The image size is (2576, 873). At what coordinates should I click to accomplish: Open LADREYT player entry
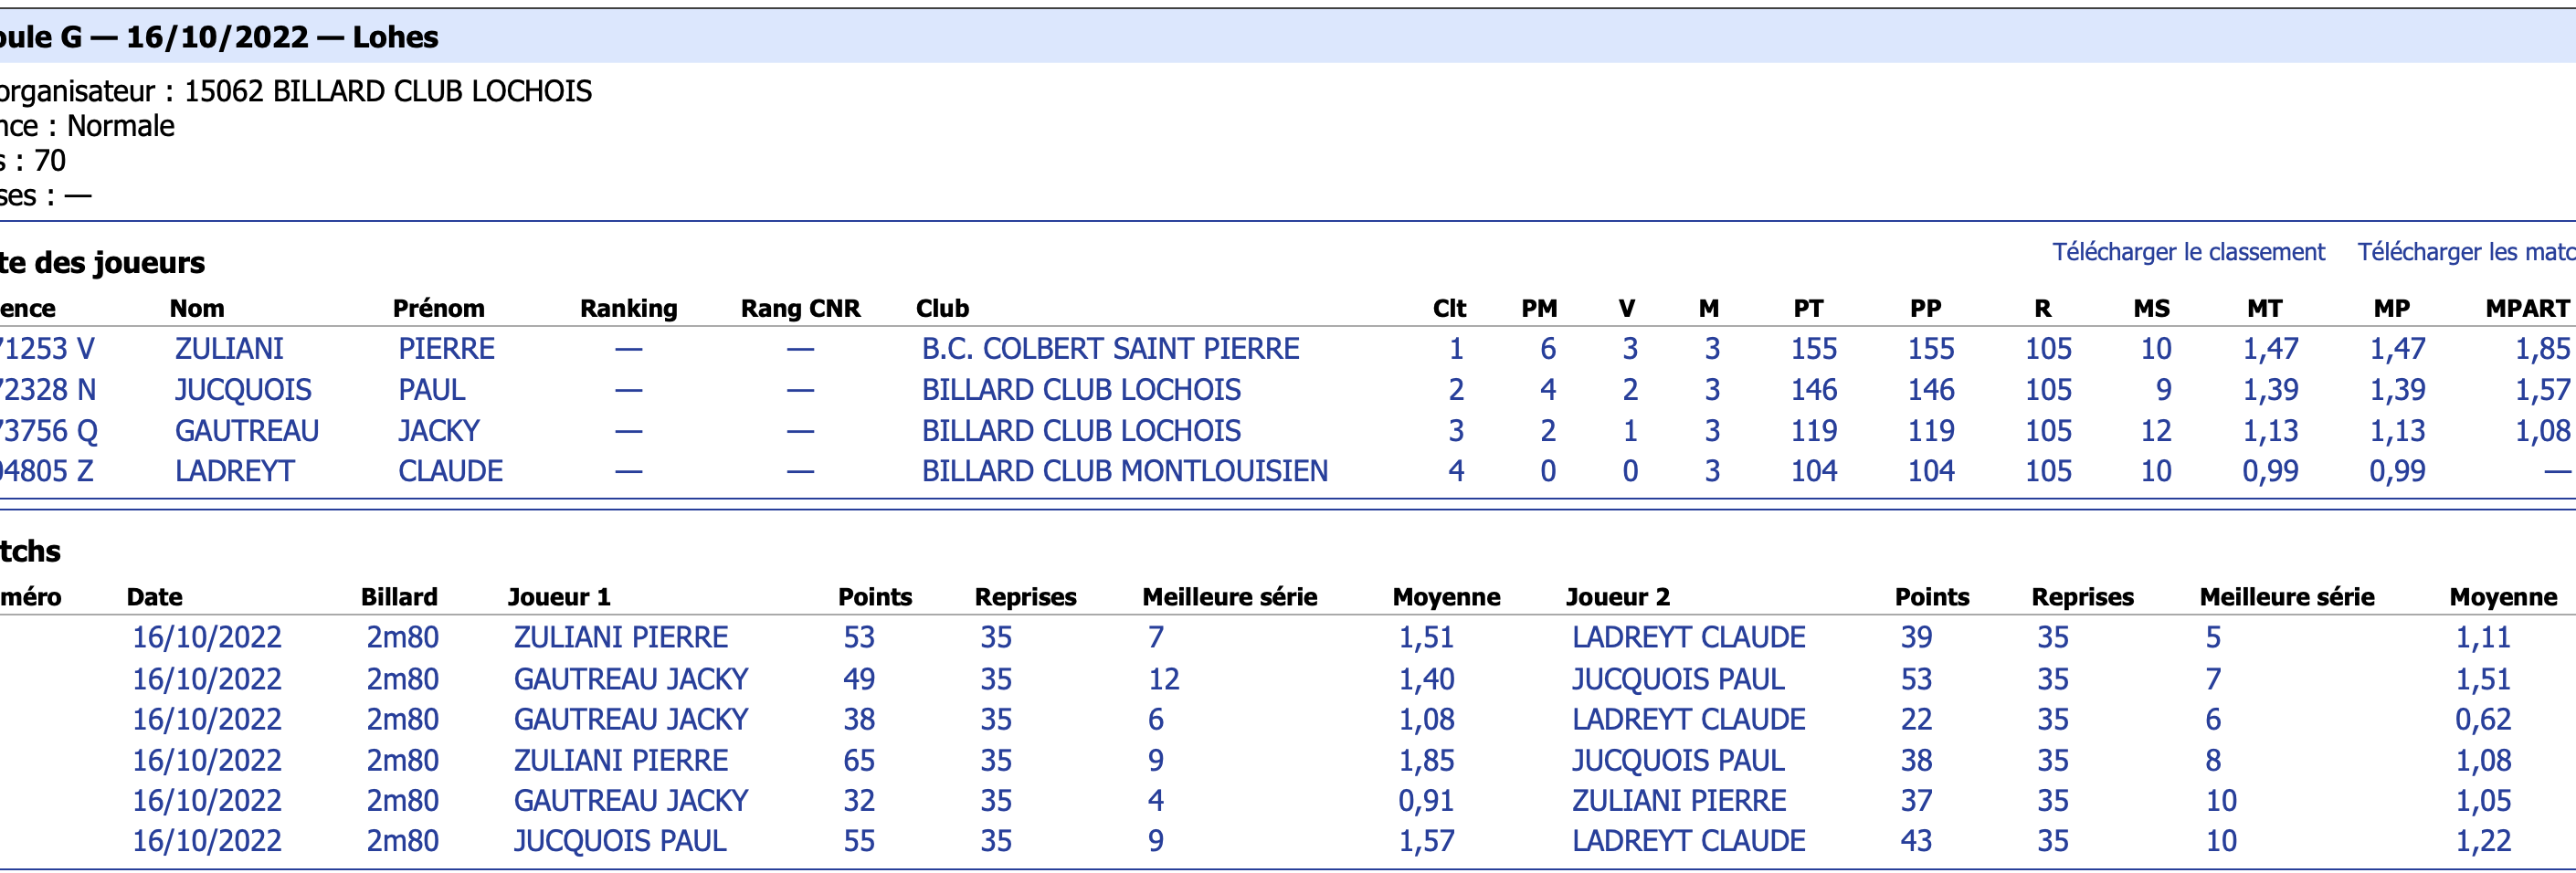pos(235,470)
